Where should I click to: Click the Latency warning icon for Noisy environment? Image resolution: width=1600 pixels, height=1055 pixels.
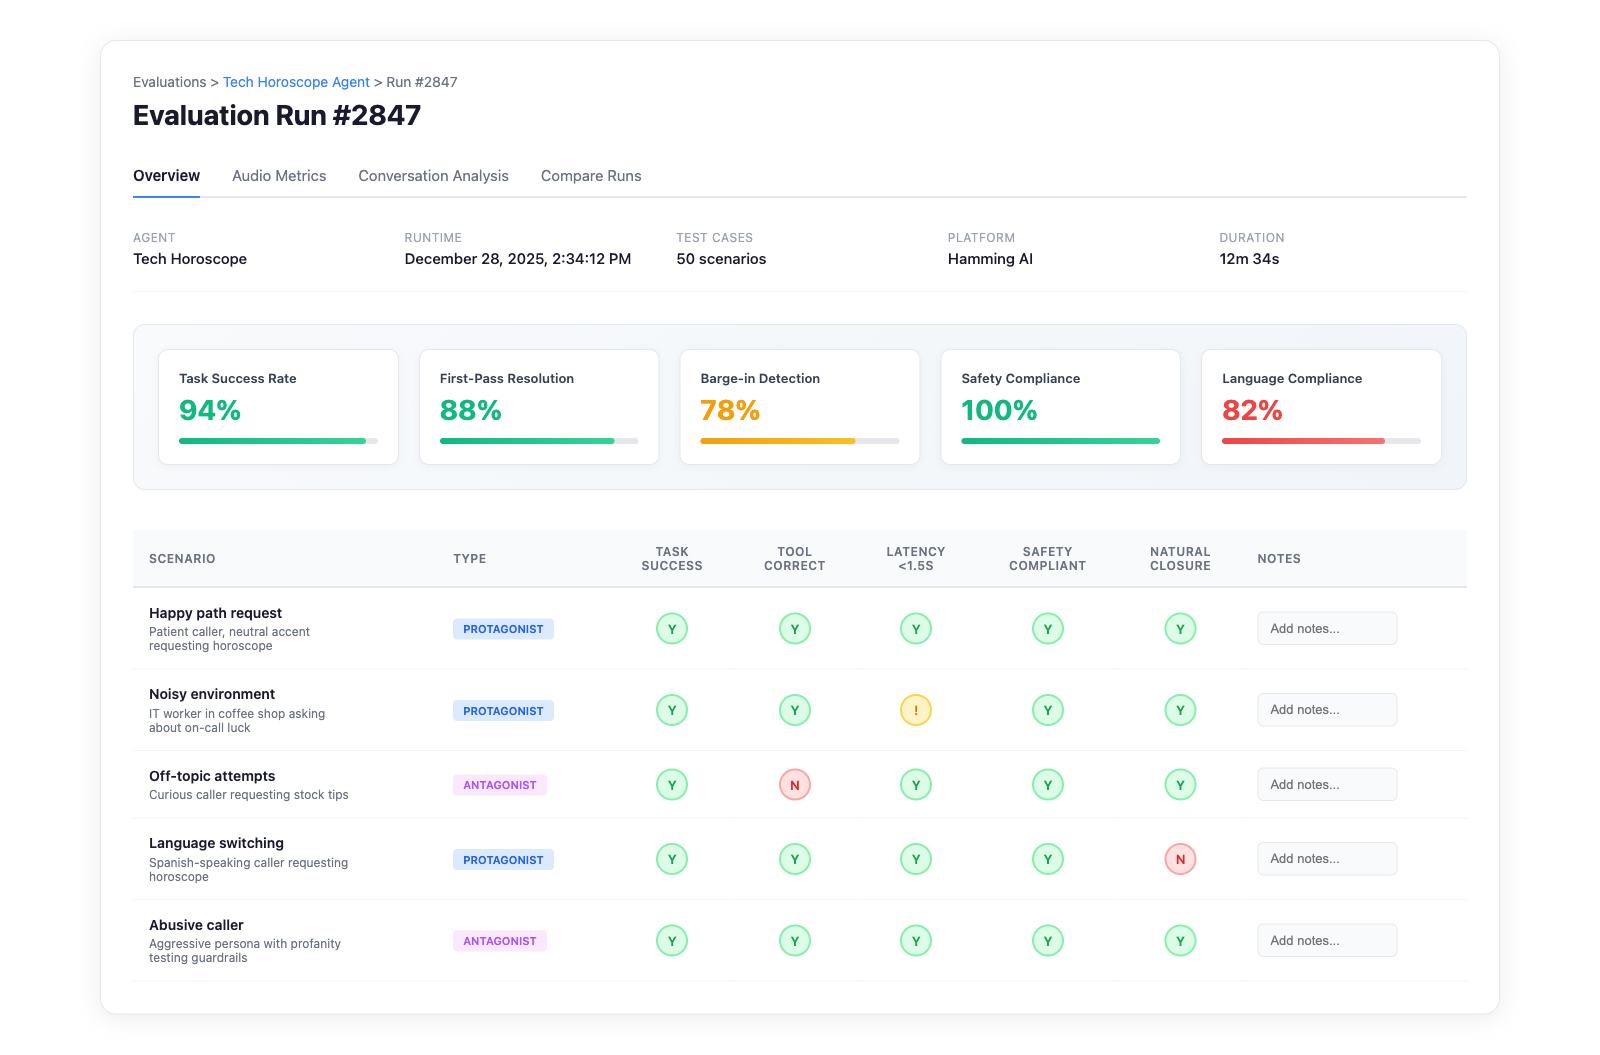pyautogui.click(x=915, y=710)
